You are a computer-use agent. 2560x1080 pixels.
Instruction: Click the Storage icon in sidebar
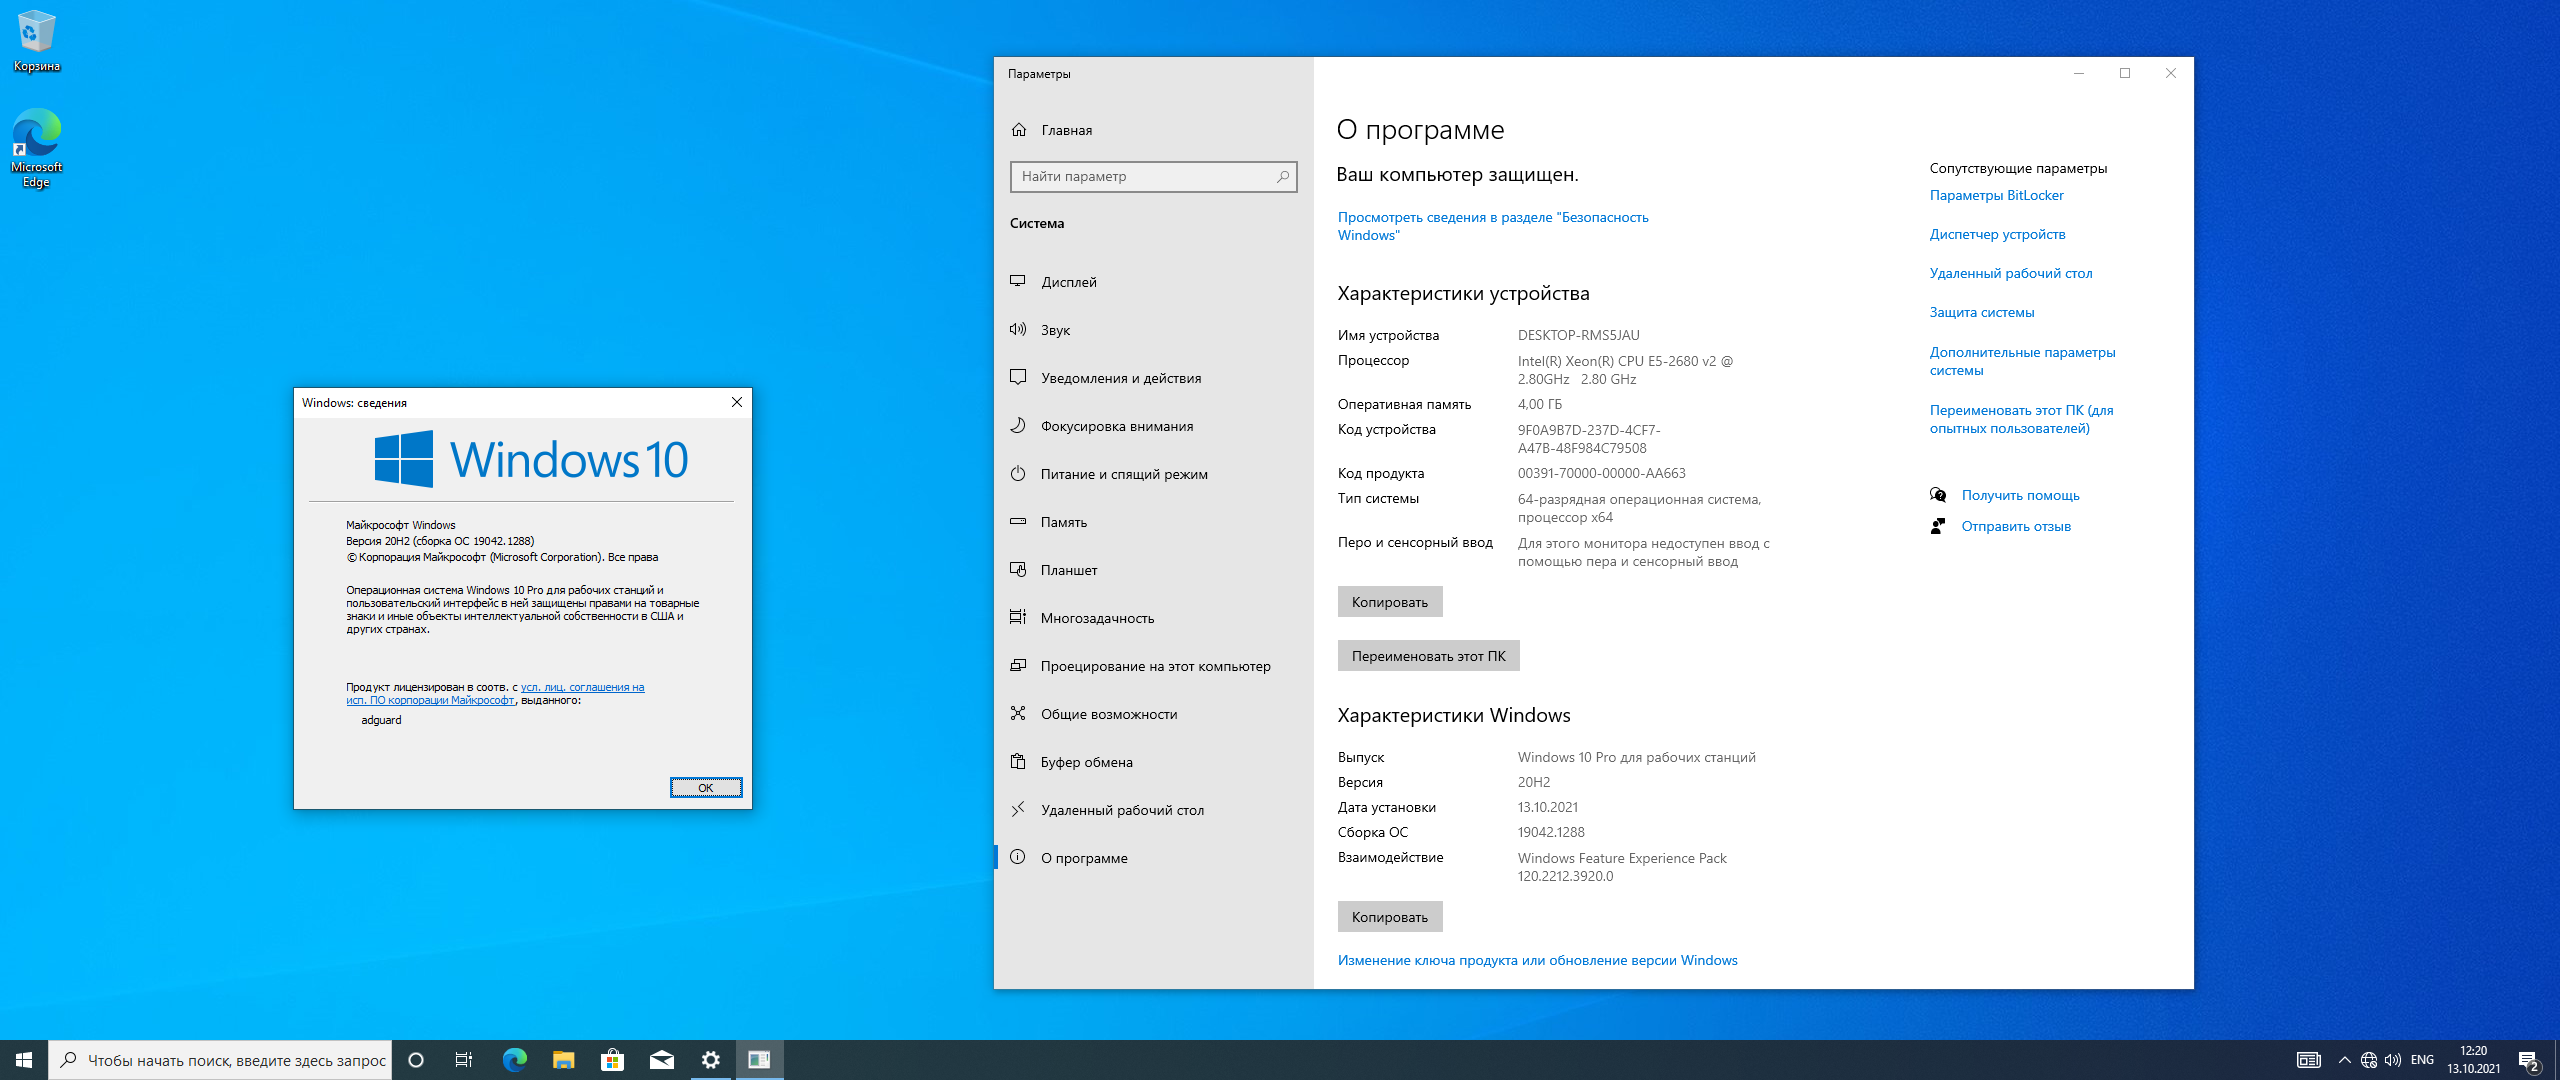[x=1018, y=522]
